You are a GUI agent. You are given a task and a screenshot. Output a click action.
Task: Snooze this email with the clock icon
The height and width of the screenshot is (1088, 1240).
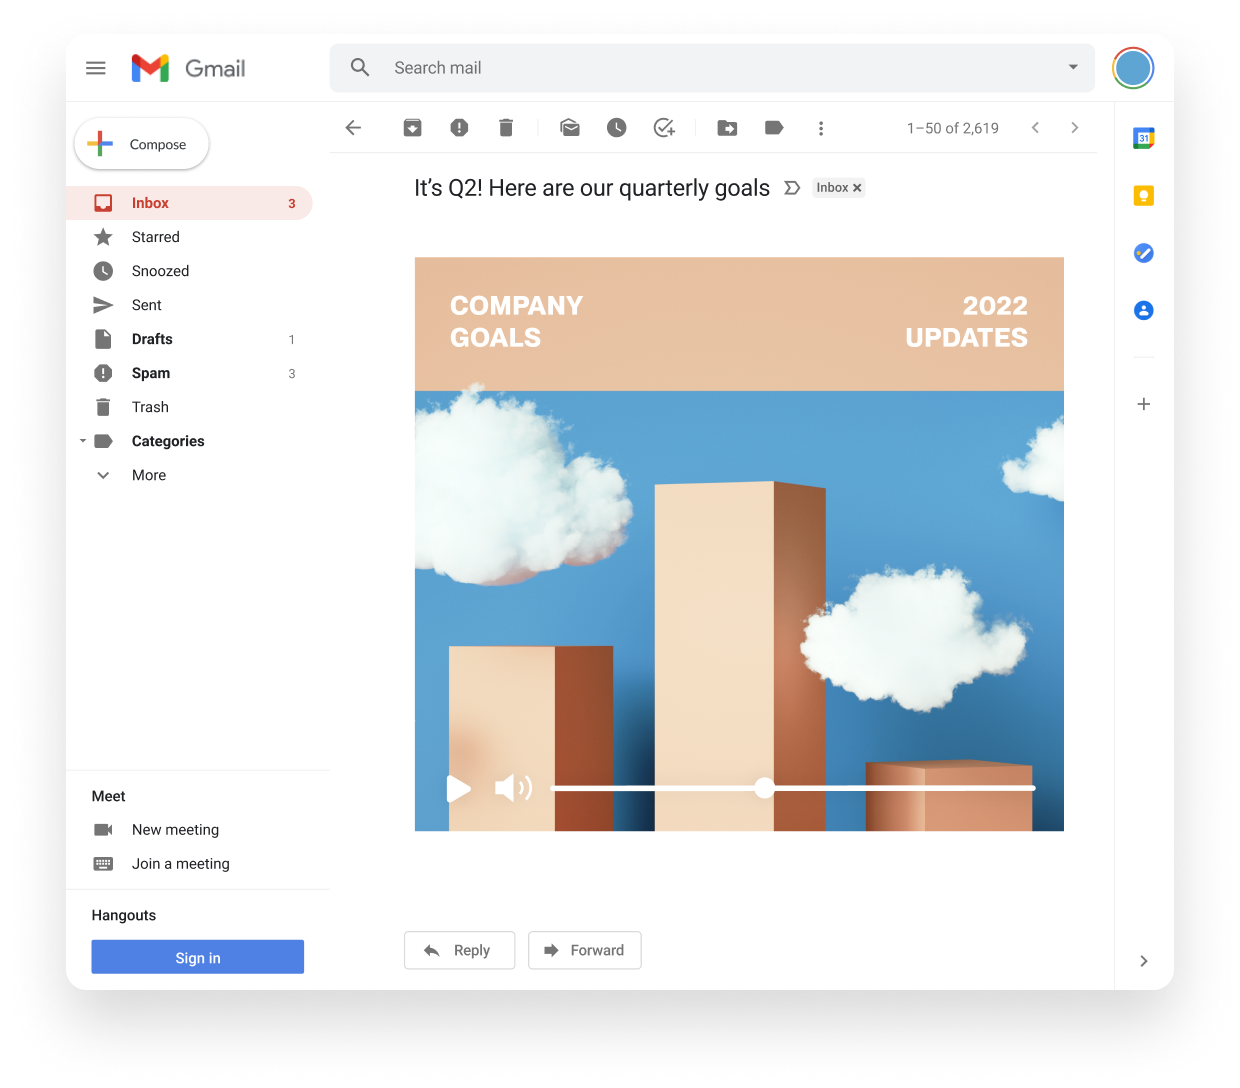(617, 128)
